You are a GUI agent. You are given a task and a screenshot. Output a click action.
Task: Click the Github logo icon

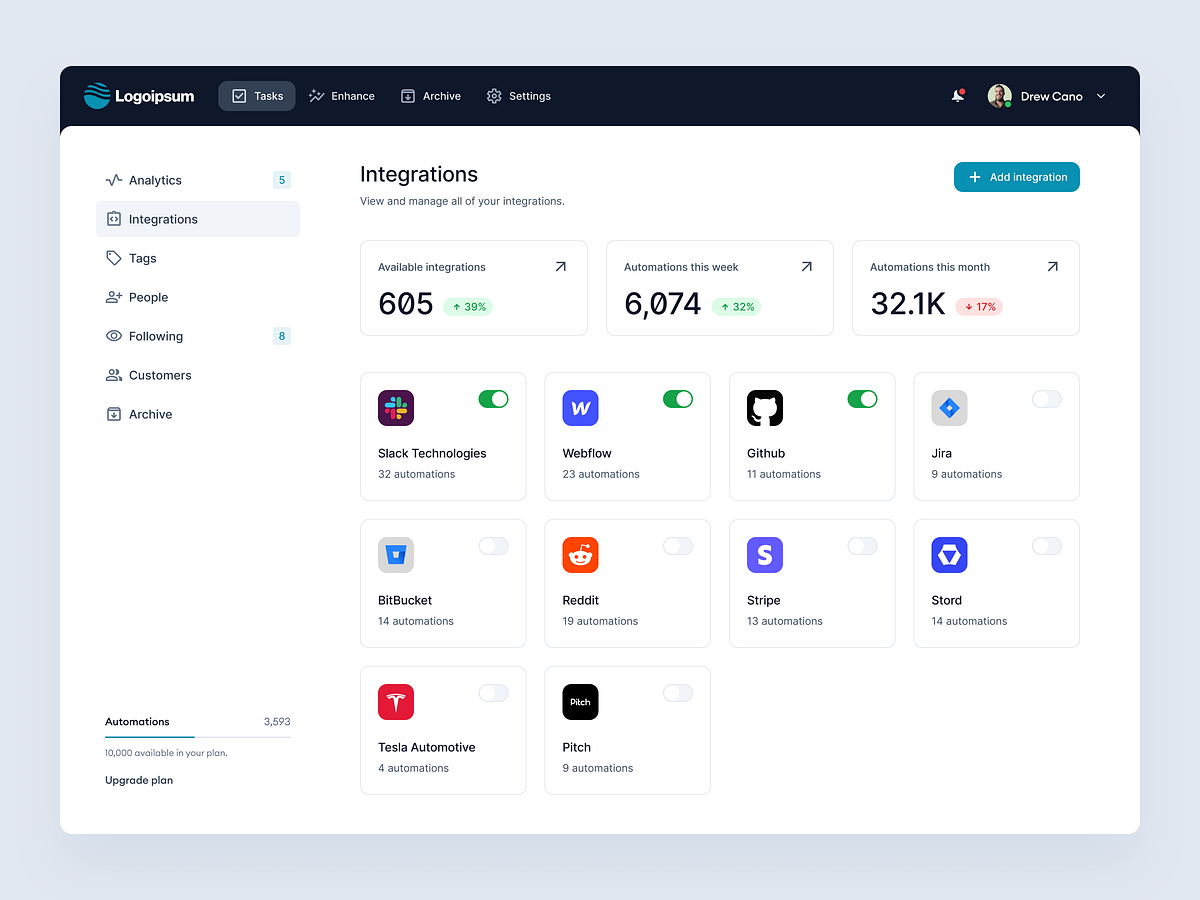[x=765, y=408]
